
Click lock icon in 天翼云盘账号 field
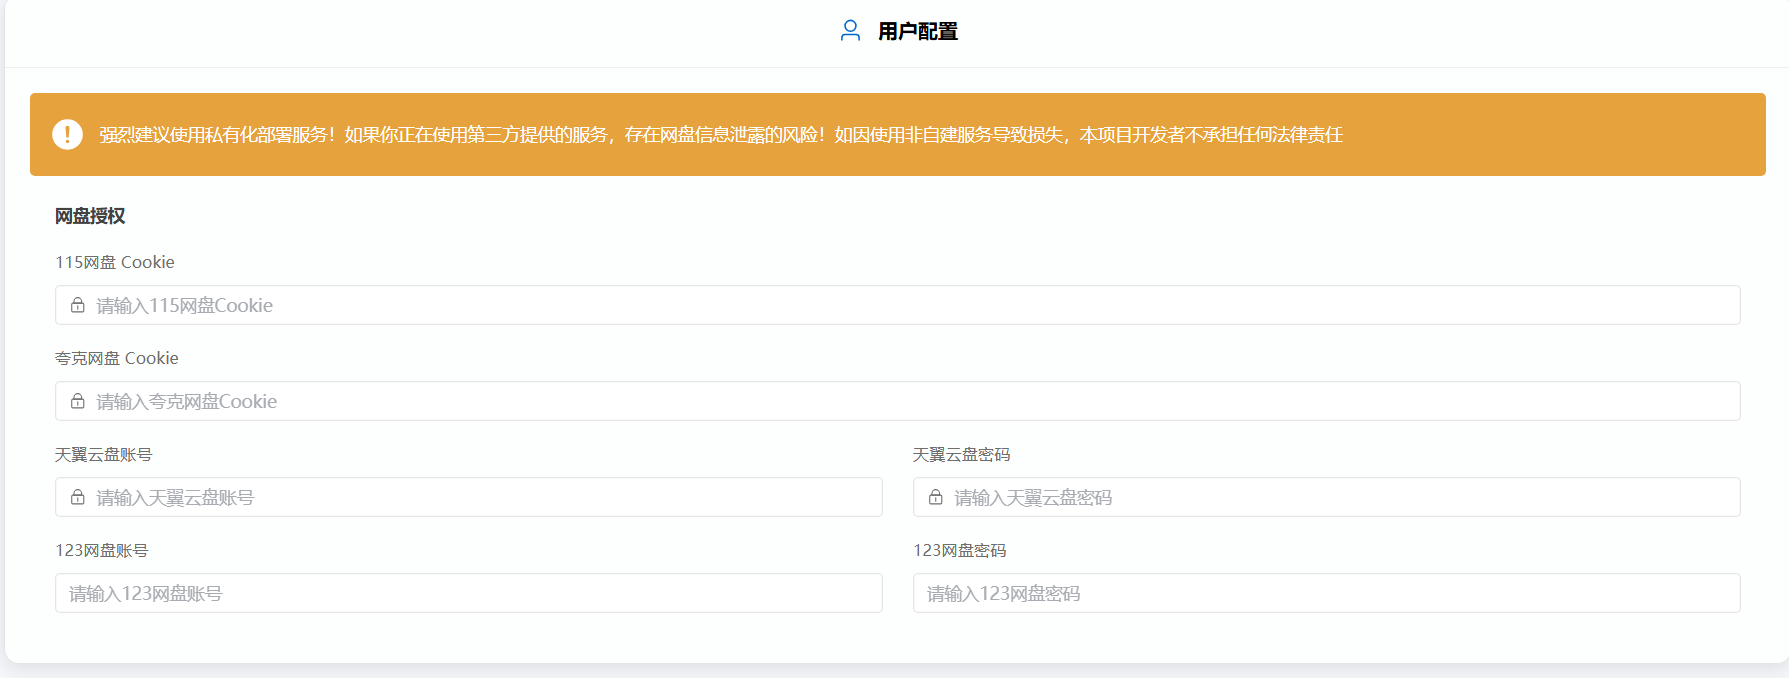point(78,497)
